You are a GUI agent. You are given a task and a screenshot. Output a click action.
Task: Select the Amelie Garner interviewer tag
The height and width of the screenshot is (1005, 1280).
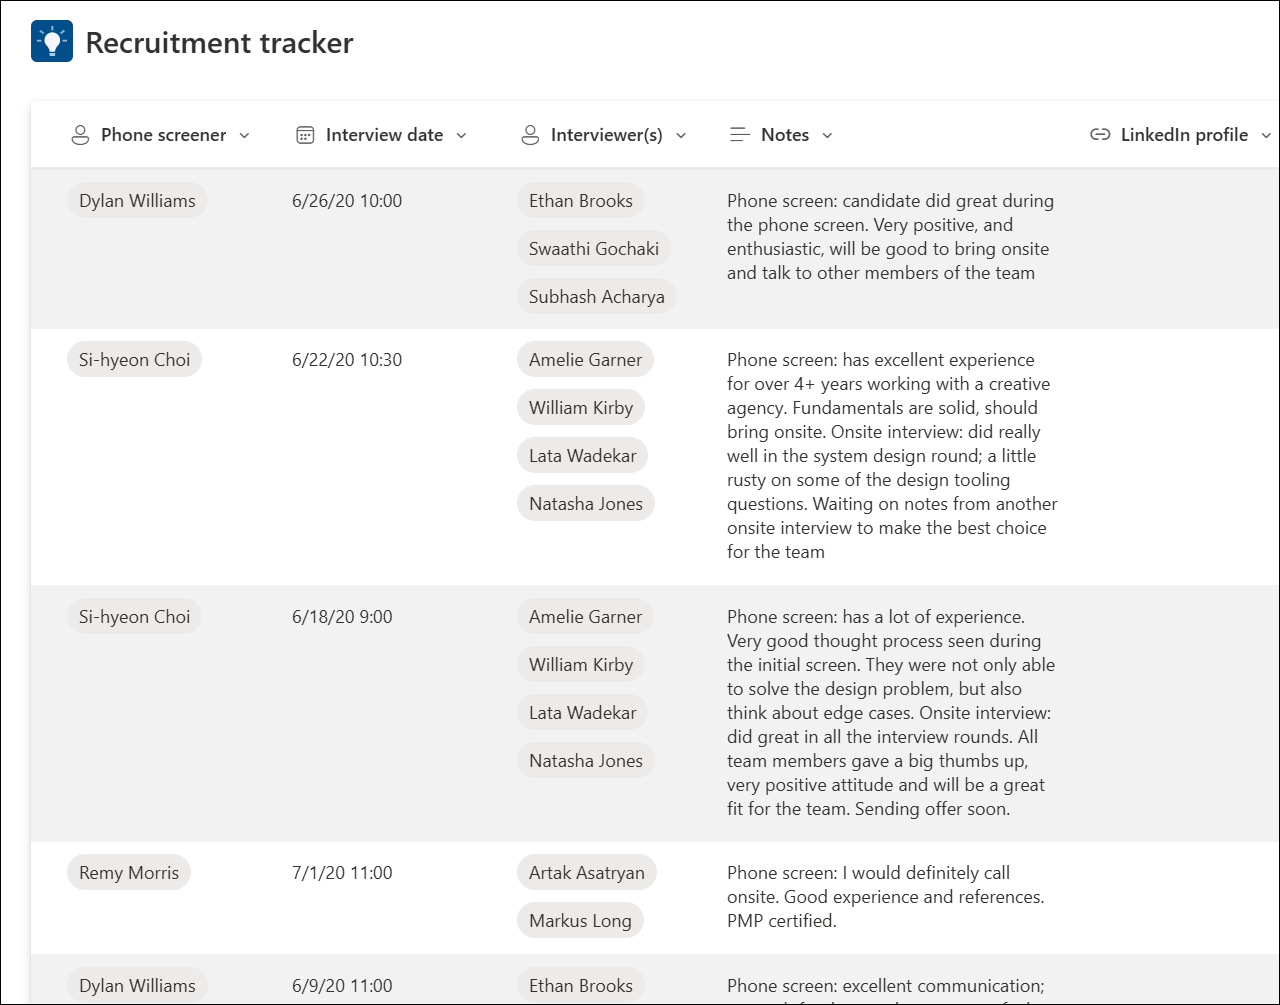[x=585, y=359]
